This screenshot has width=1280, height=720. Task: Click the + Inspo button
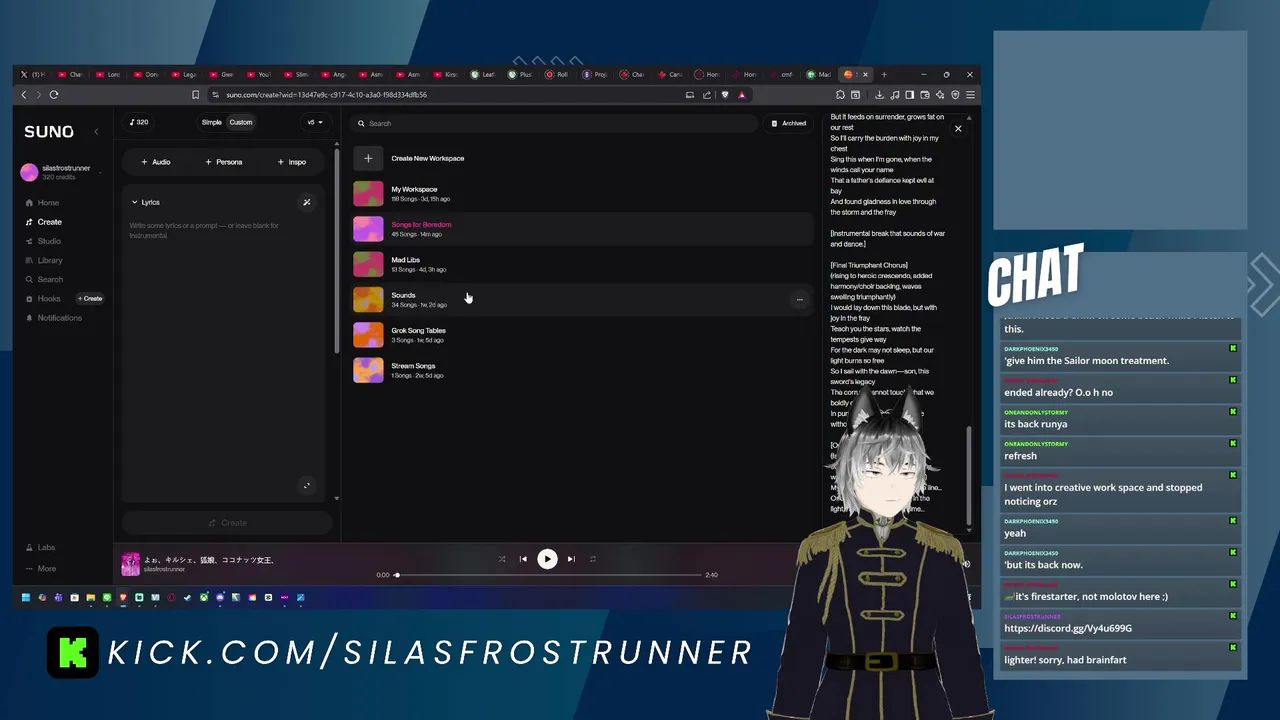tap(292, 162)
